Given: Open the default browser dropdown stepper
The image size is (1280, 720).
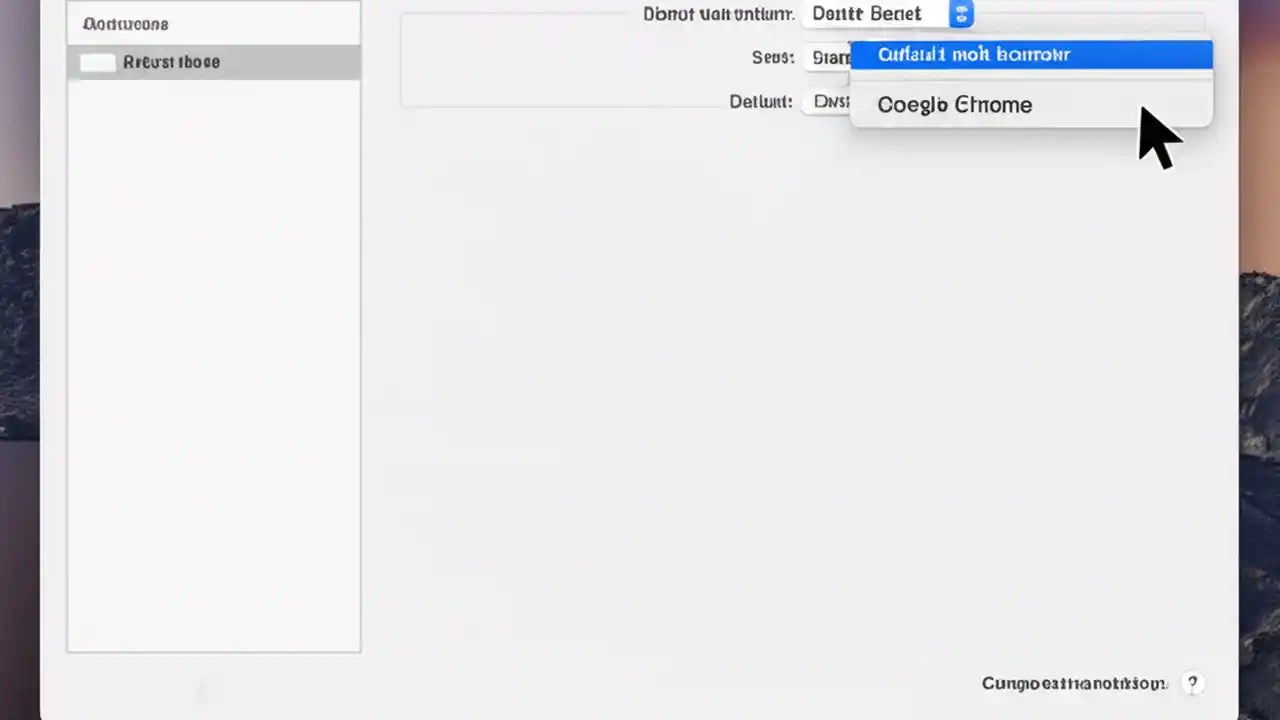Looking at the screenshot, I should click(x=960, y=13).
